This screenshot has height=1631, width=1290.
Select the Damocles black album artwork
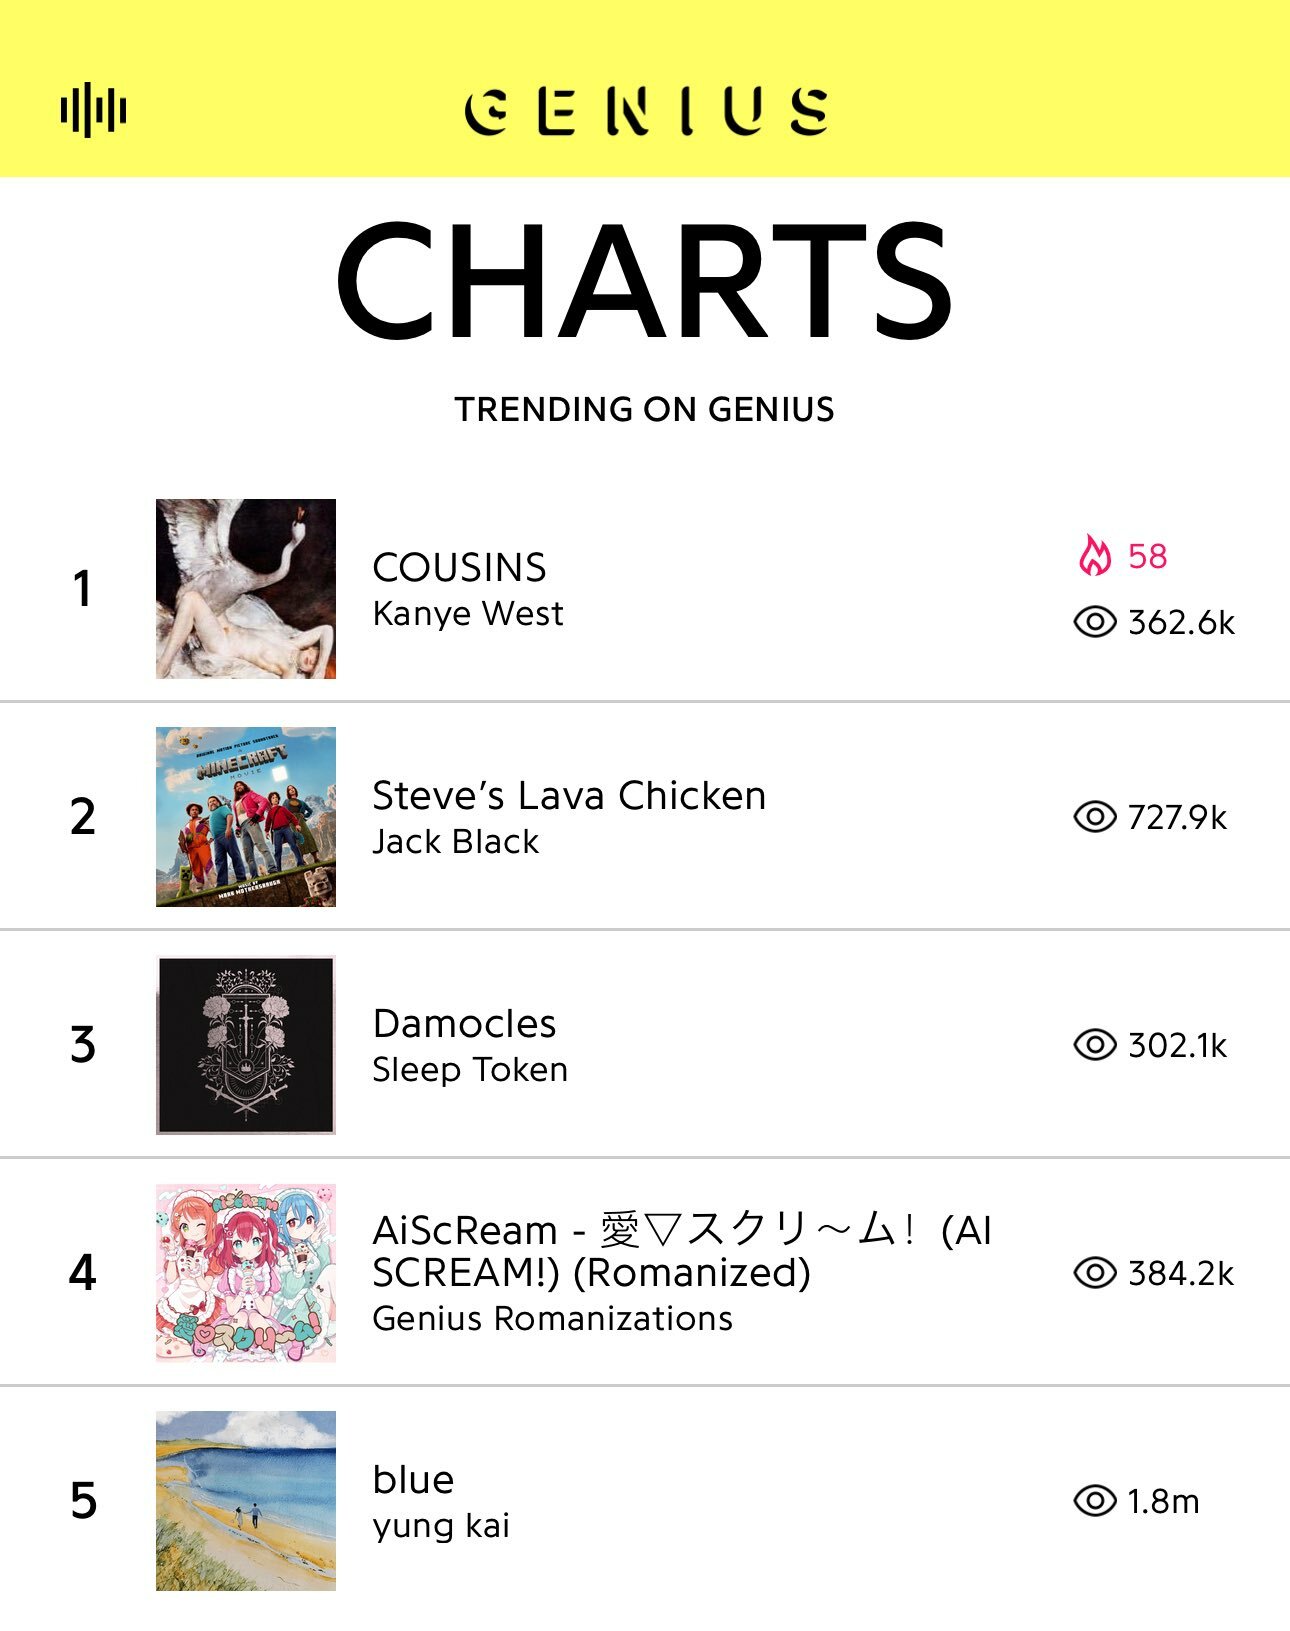tap(246, 1045)
